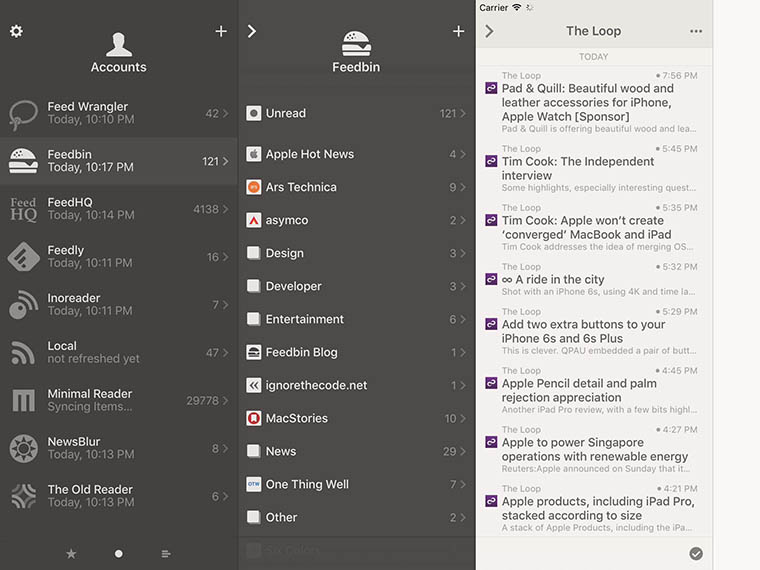760x570 pixels.
Task: Select Local account not refreshed yet
Action: 119,352
